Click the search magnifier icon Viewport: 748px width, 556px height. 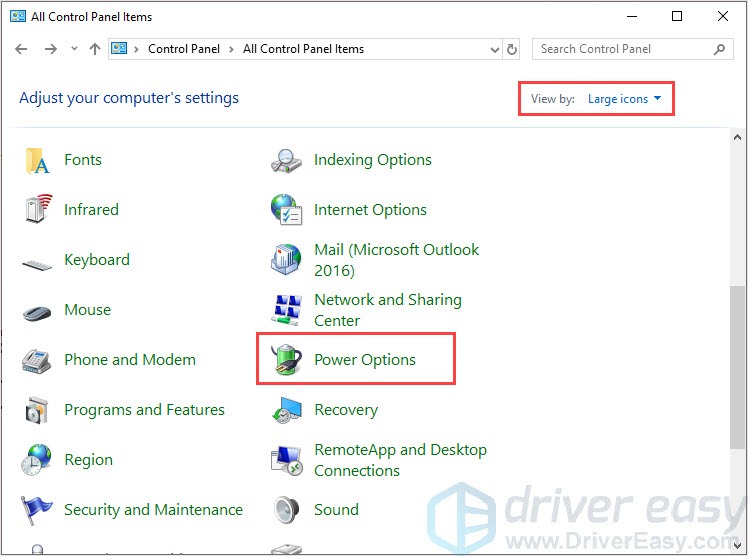pyautogui.click(x=719, y=49)
